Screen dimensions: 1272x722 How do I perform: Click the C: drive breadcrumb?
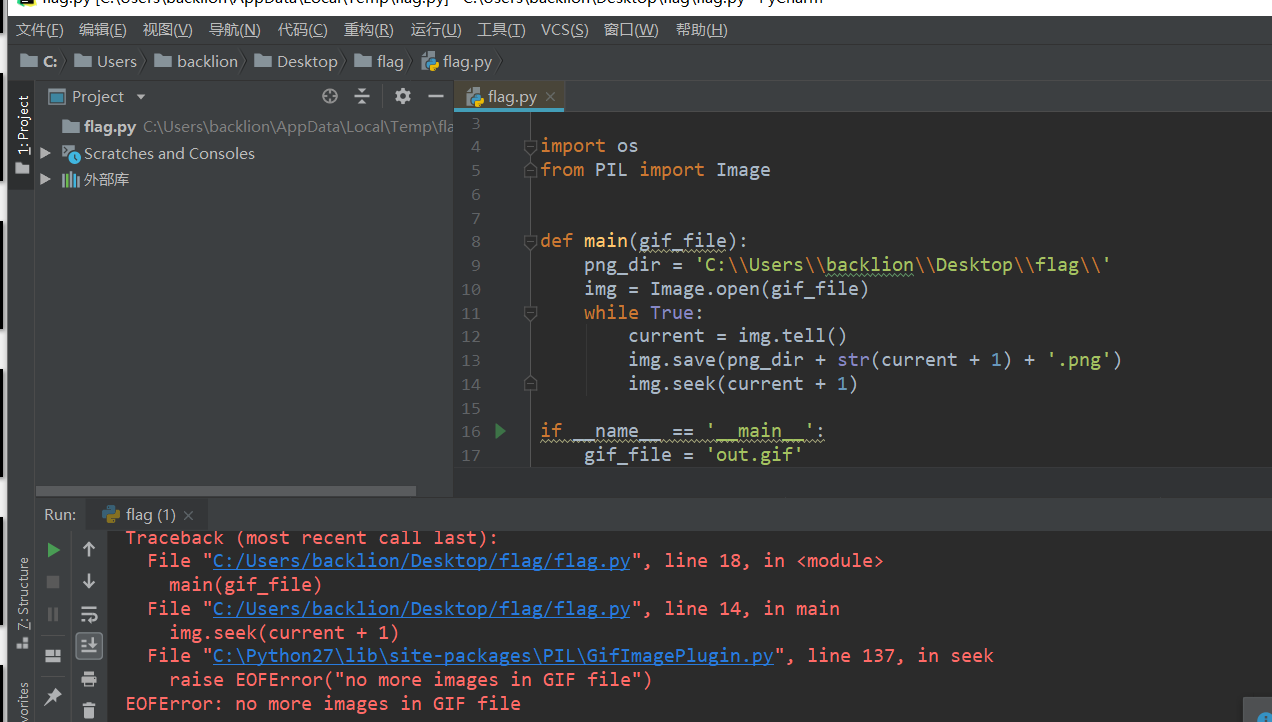(39, 61)
